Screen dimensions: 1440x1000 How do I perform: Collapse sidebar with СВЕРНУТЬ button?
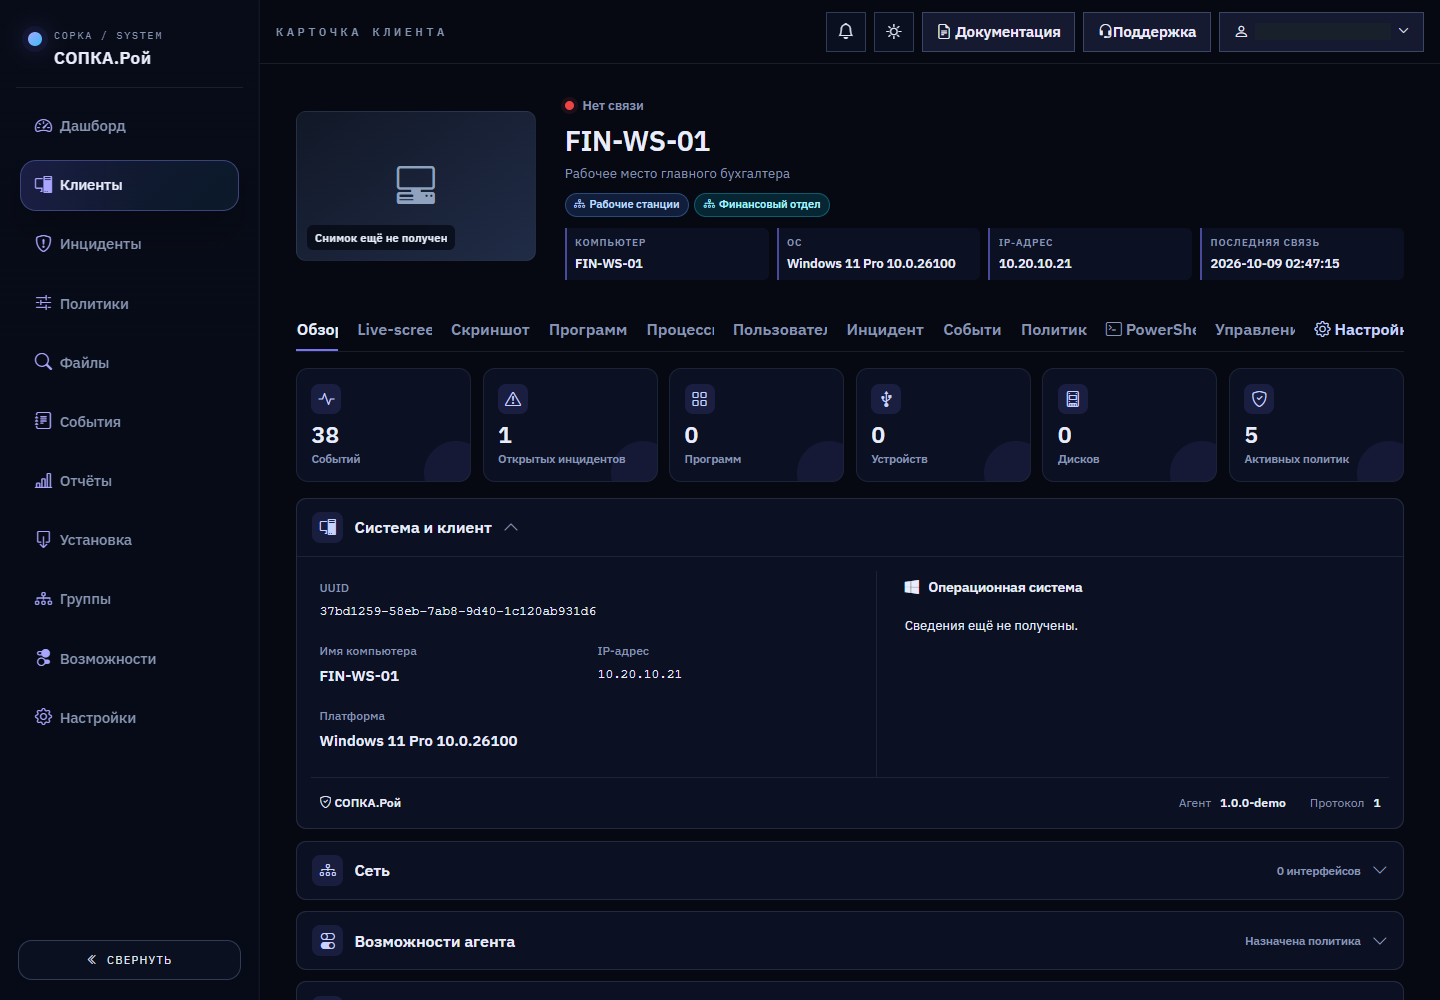(129, 960)
